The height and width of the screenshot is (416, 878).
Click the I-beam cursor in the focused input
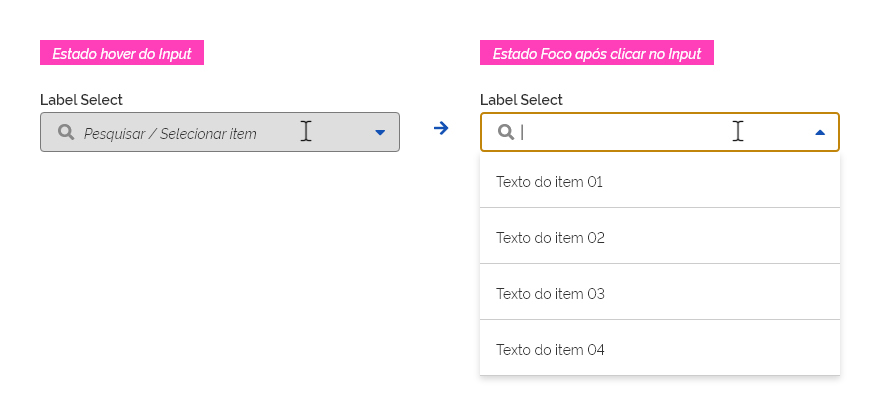(738, 131)
